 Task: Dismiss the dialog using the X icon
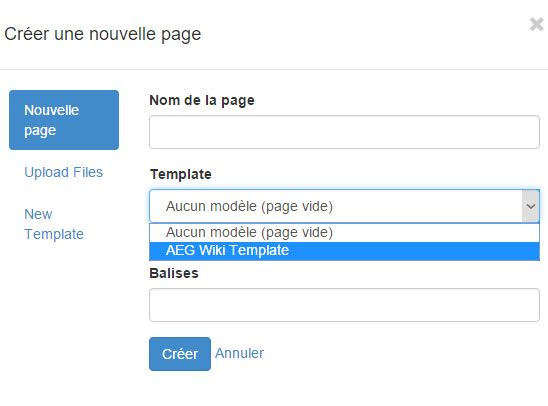(x=536, y=24)
